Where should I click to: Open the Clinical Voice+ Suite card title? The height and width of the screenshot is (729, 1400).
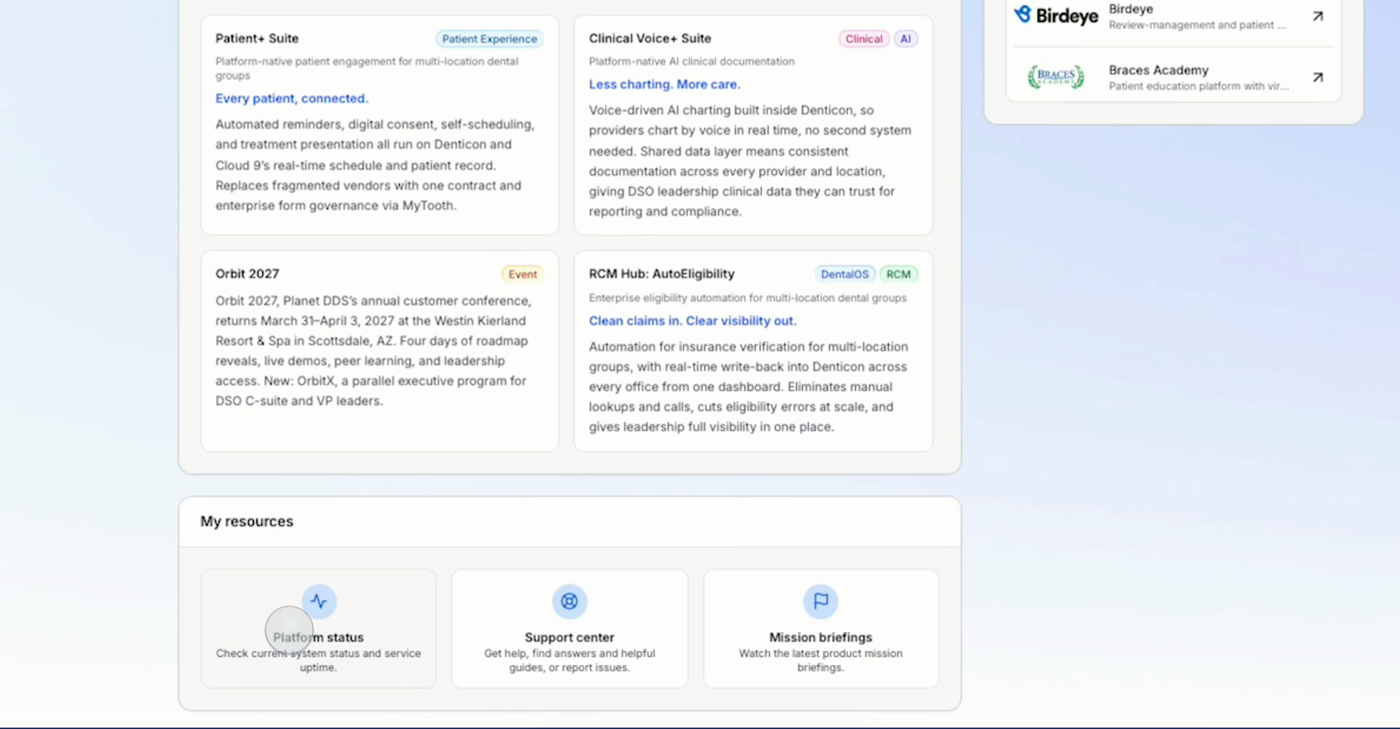click(650, 39)
